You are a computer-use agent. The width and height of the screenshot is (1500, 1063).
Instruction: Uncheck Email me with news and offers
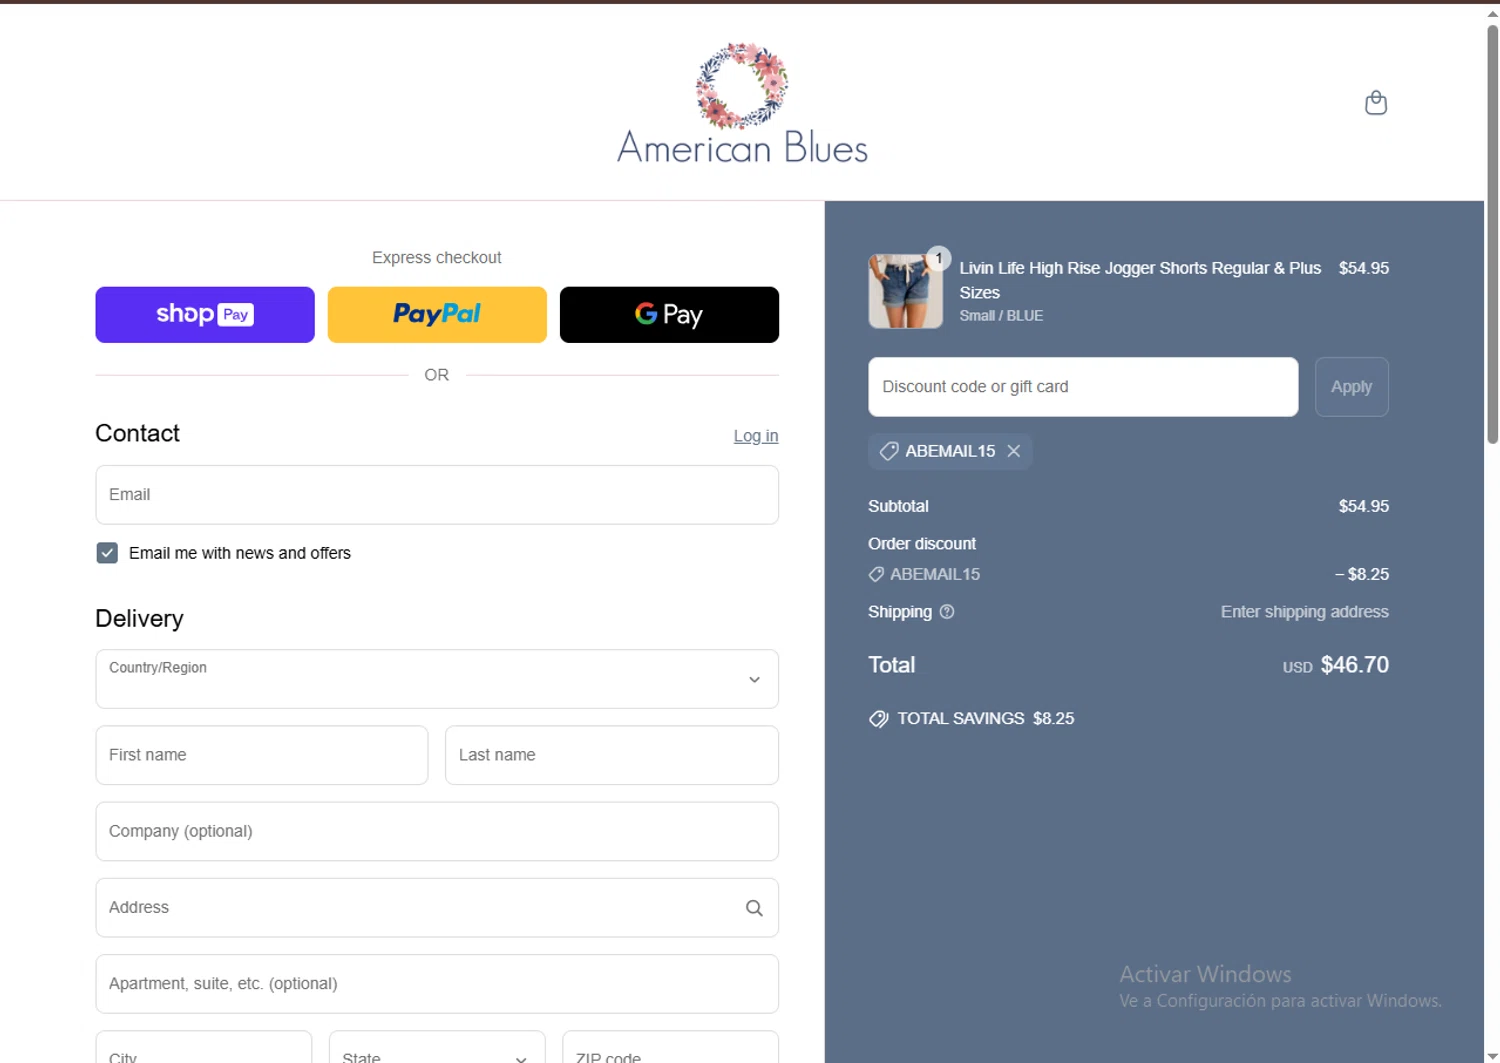[107, 553]
